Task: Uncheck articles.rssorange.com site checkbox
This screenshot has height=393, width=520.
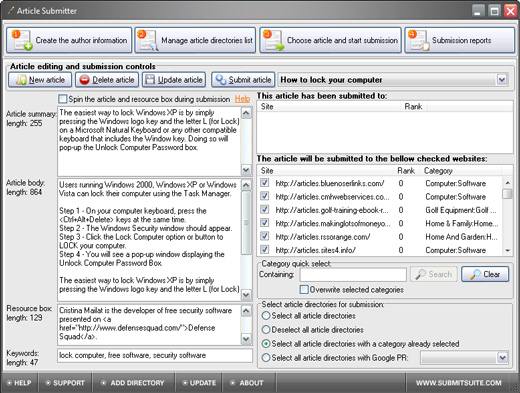Action: [x=264, y=236]
